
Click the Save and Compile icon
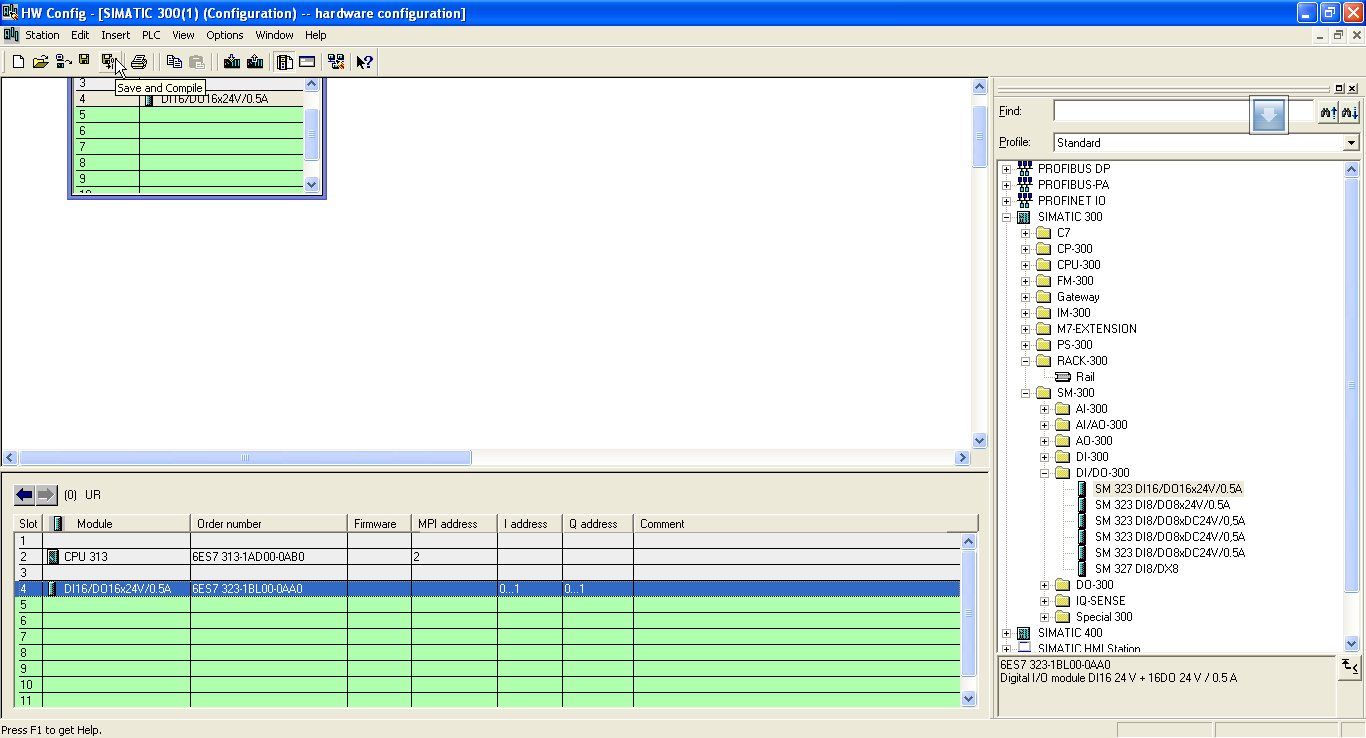tap(109, 62)
